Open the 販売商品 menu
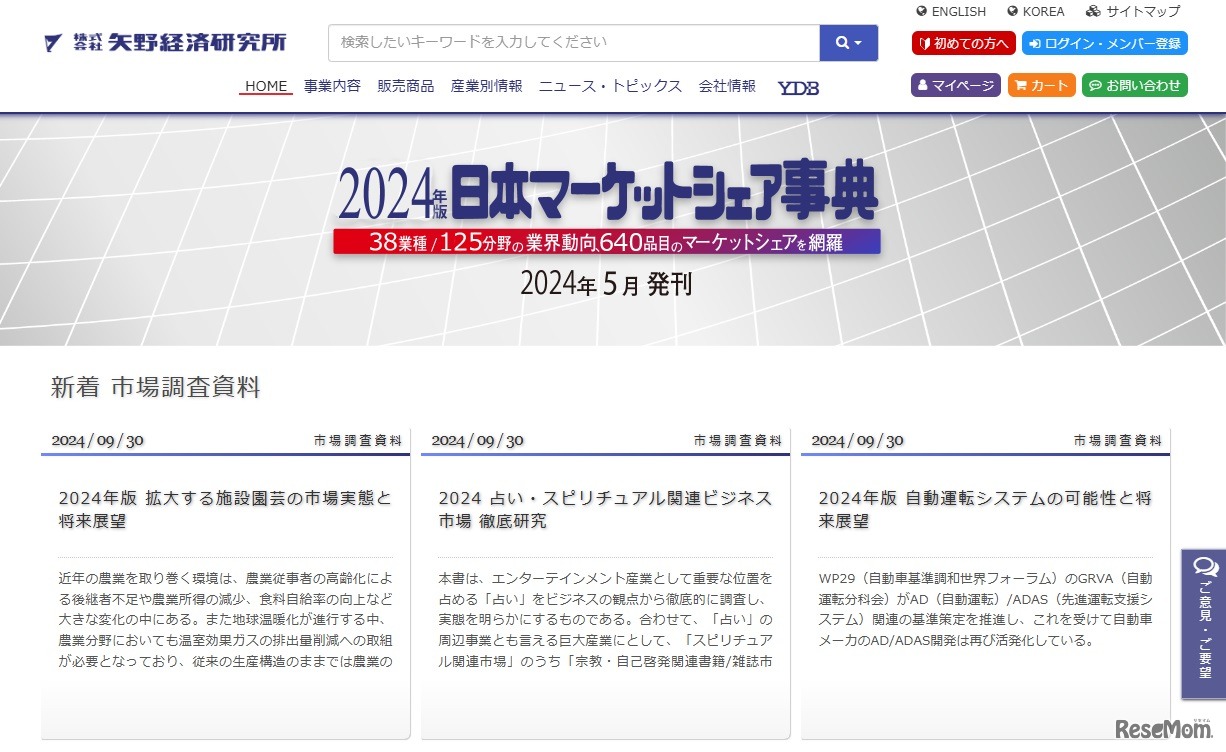 pos(406,86)
